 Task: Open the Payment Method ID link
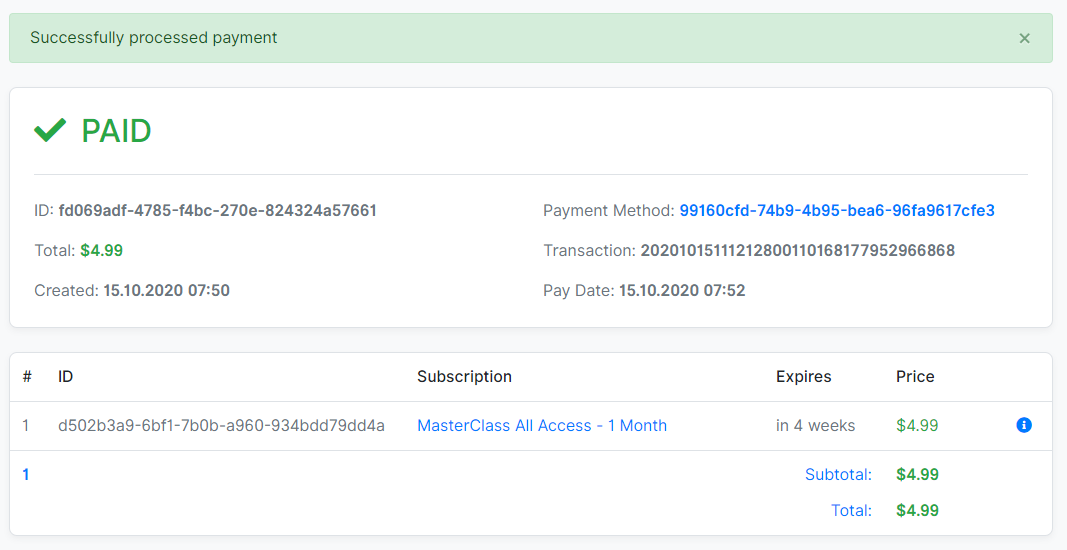[836, 211]
